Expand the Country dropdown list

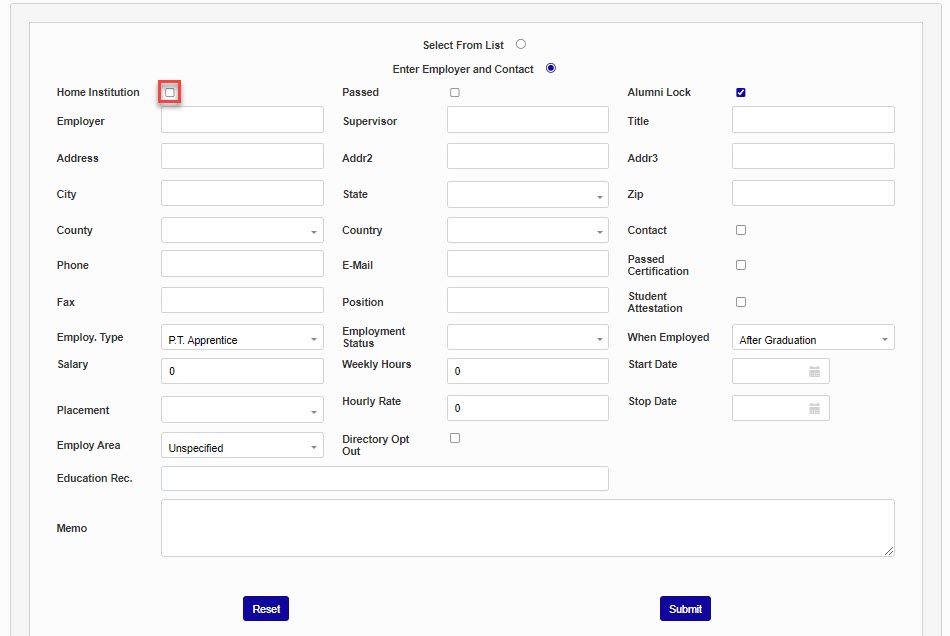point(527,231)
